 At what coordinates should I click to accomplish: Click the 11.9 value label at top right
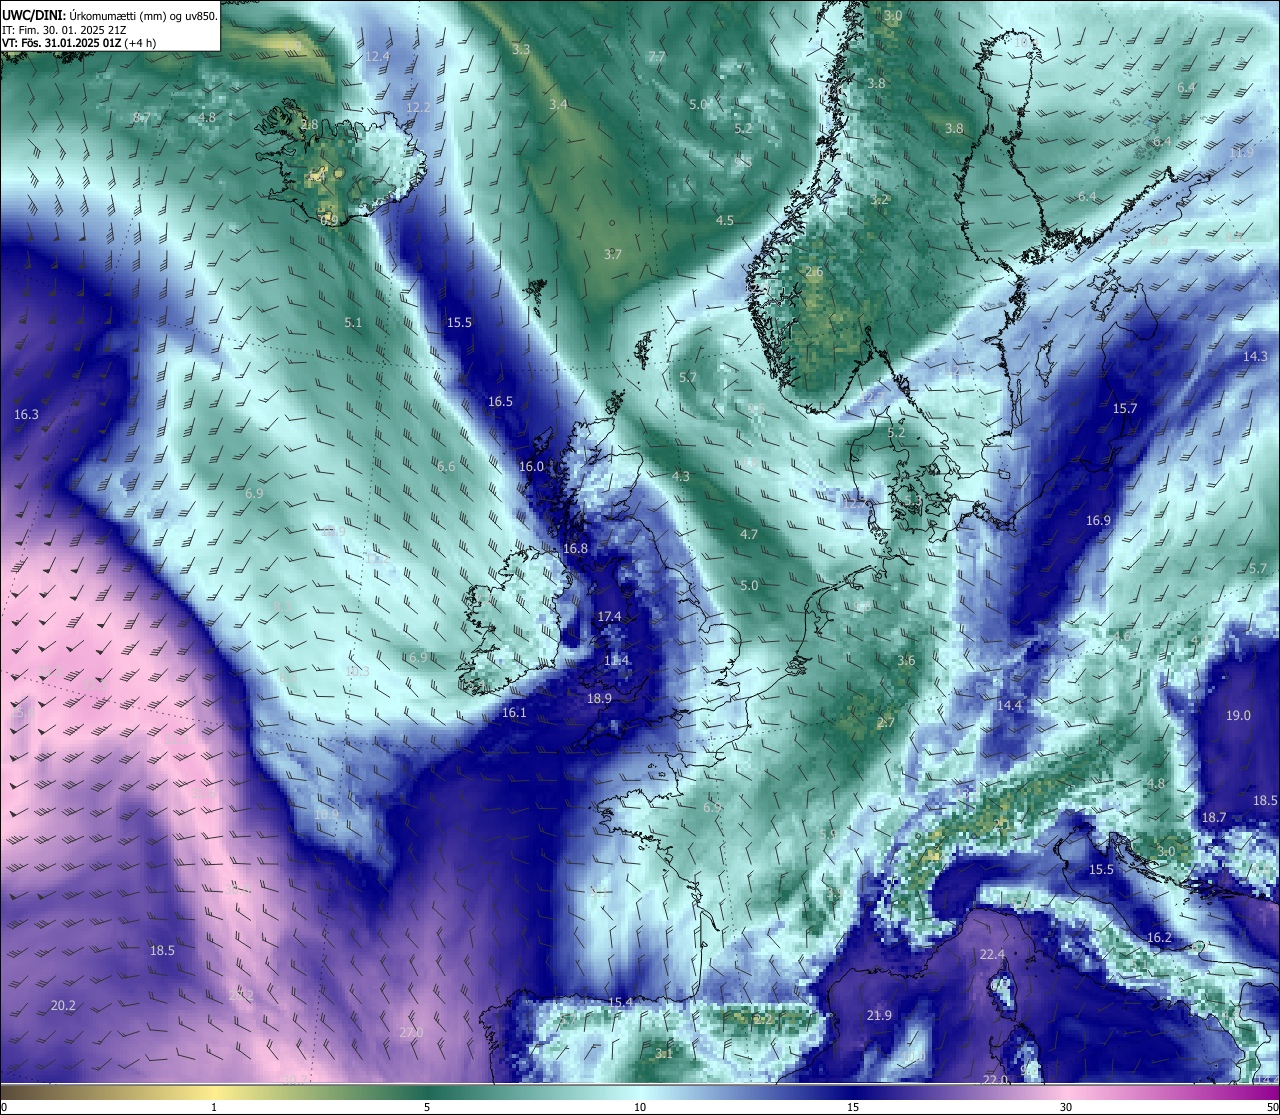(1242, 152)
